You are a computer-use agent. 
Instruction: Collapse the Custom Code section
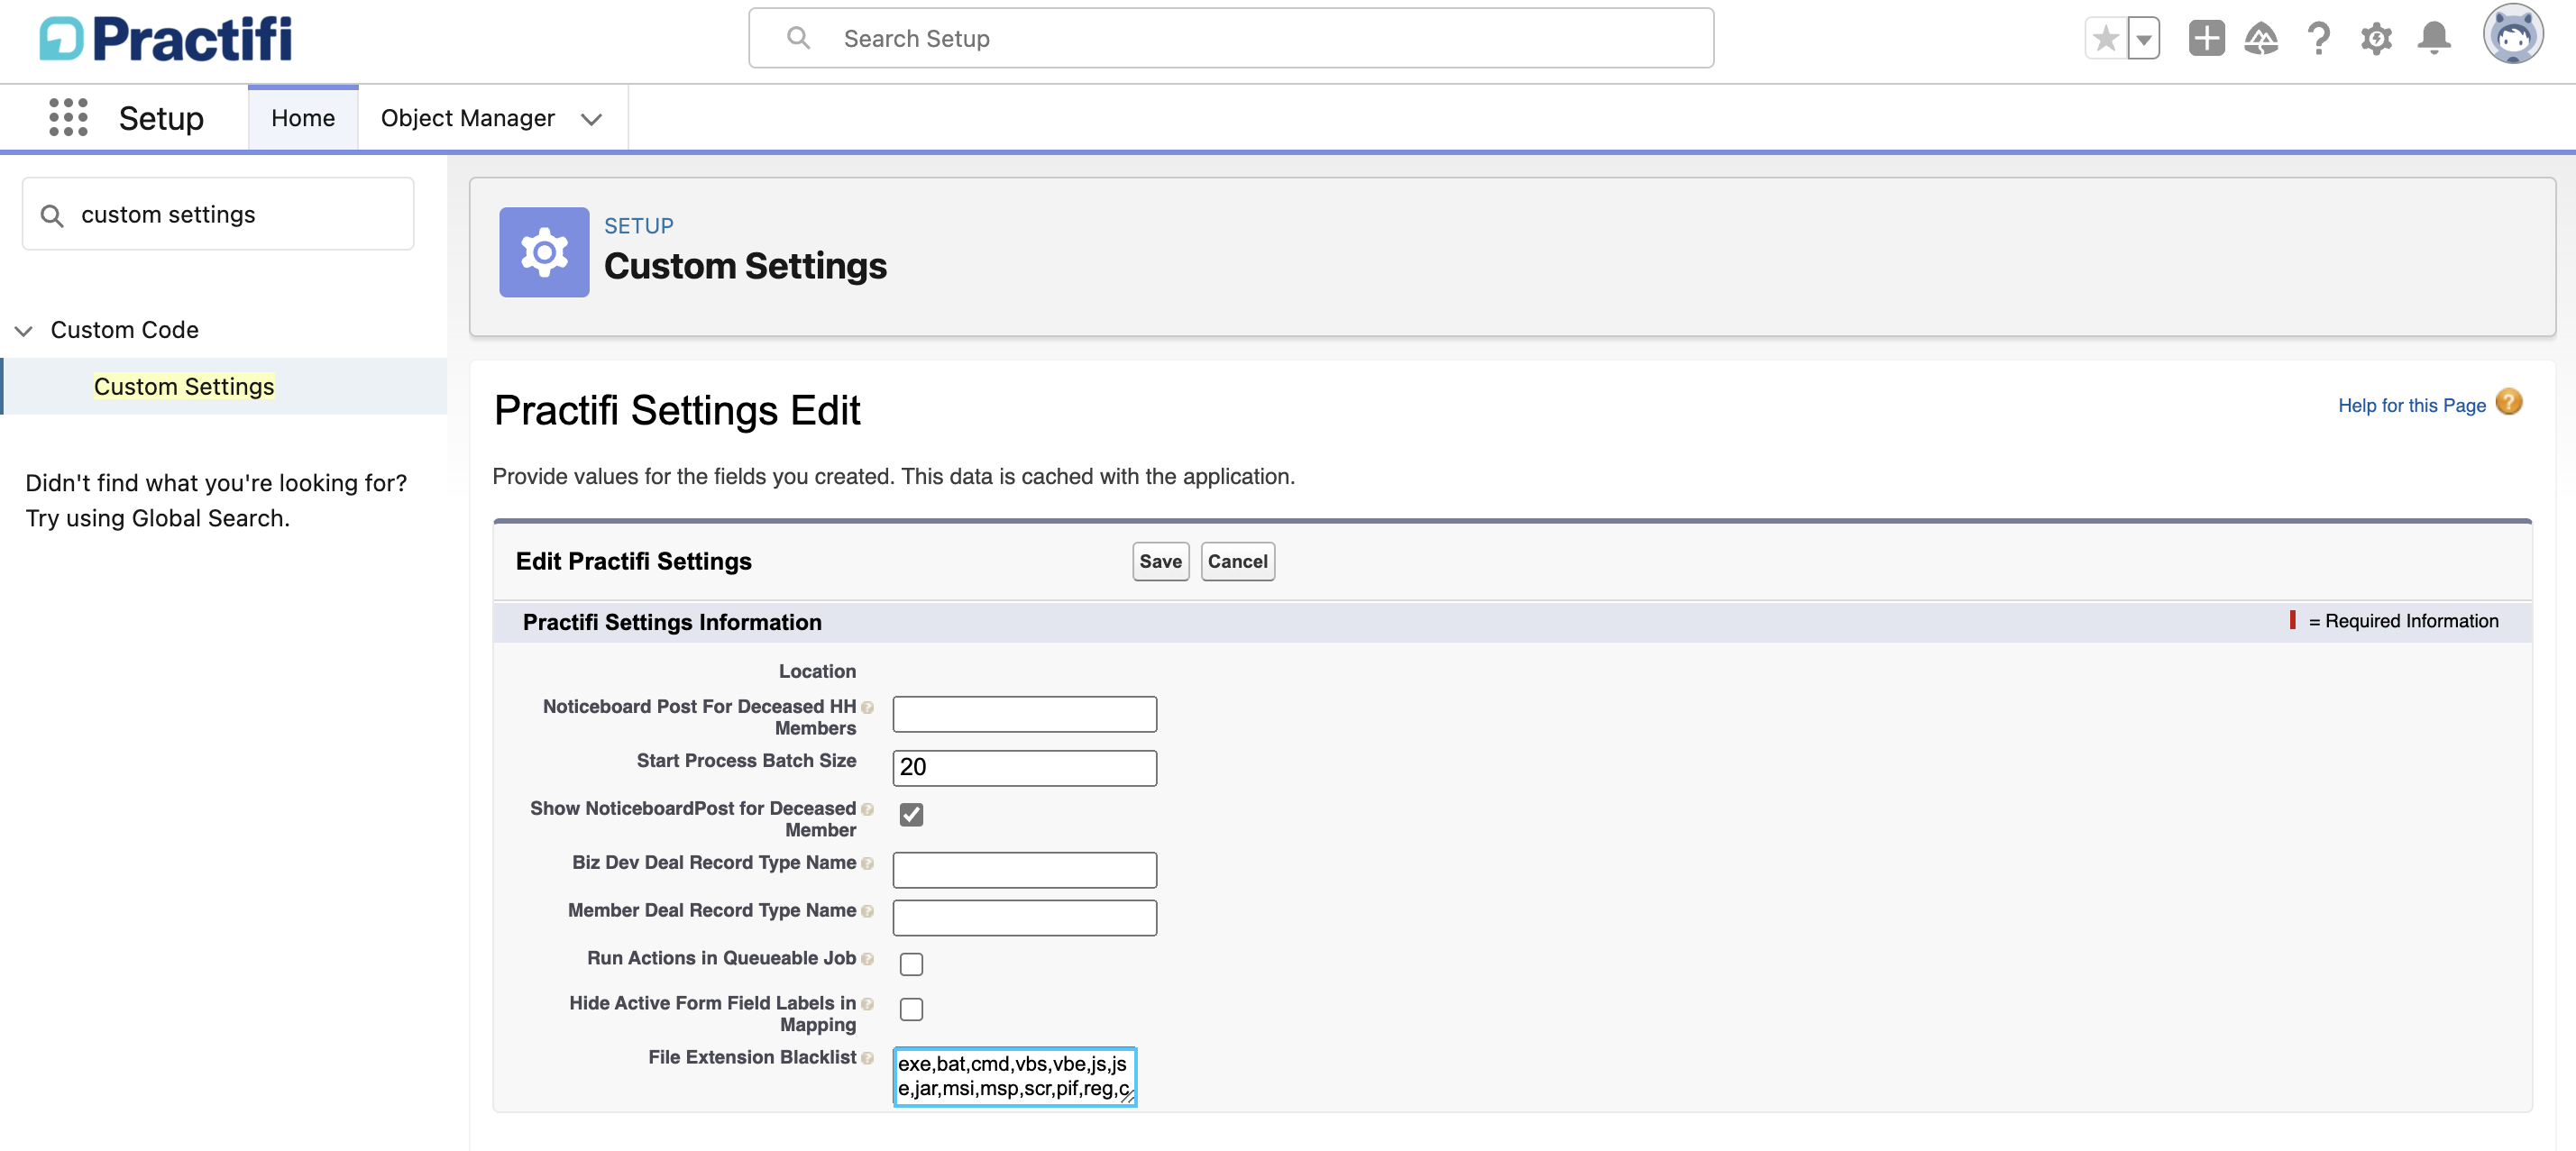coord(23,330)
